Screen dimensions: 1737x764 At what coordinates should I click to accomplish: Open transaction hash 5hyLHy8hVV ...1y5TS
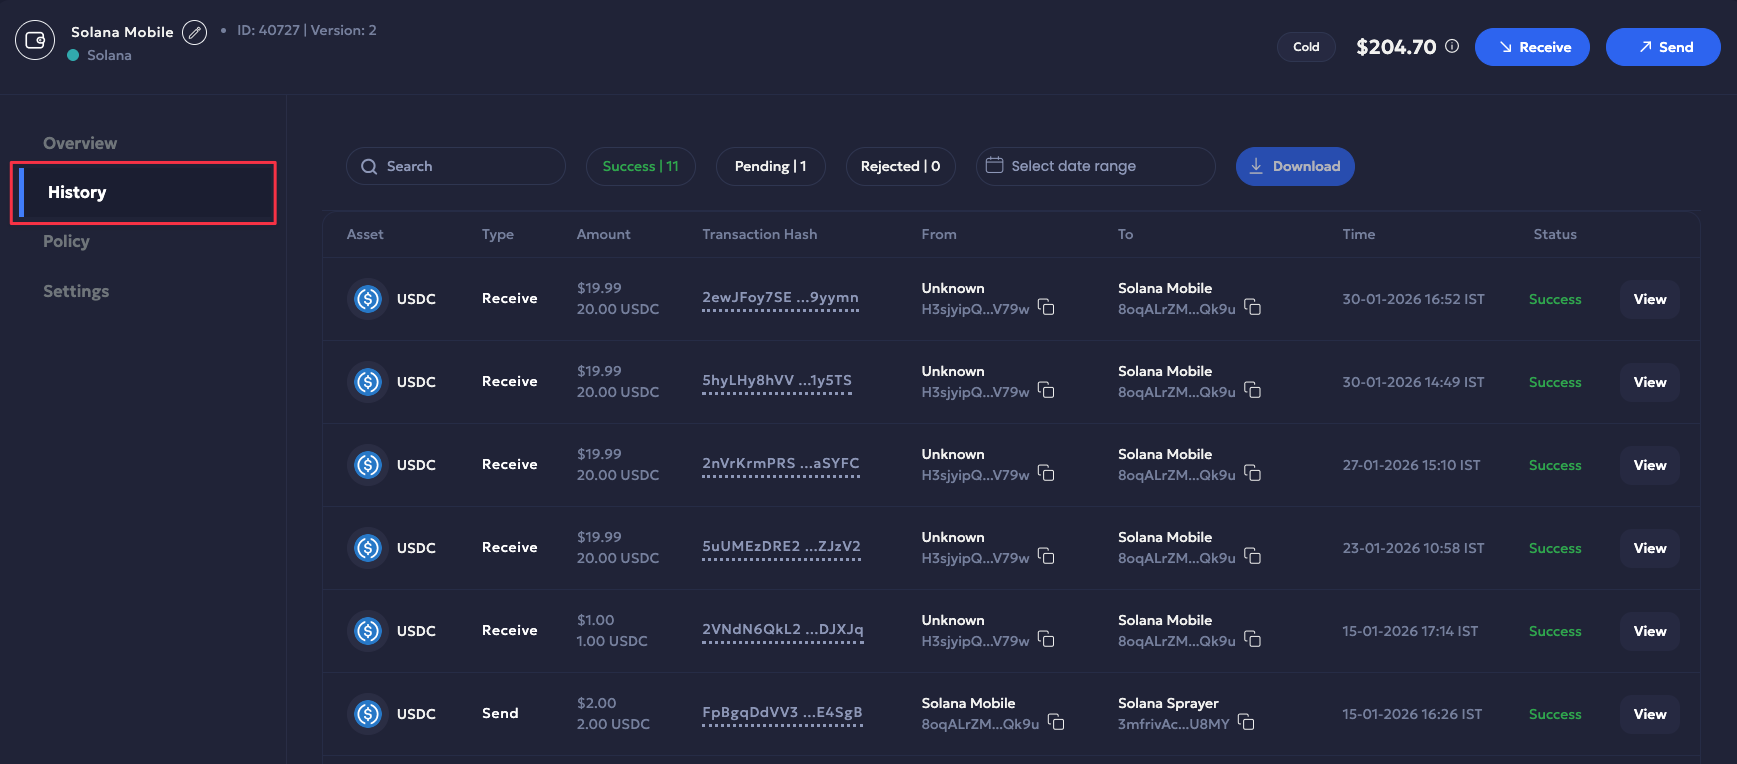pyautogui.click(x=777, y=381)
